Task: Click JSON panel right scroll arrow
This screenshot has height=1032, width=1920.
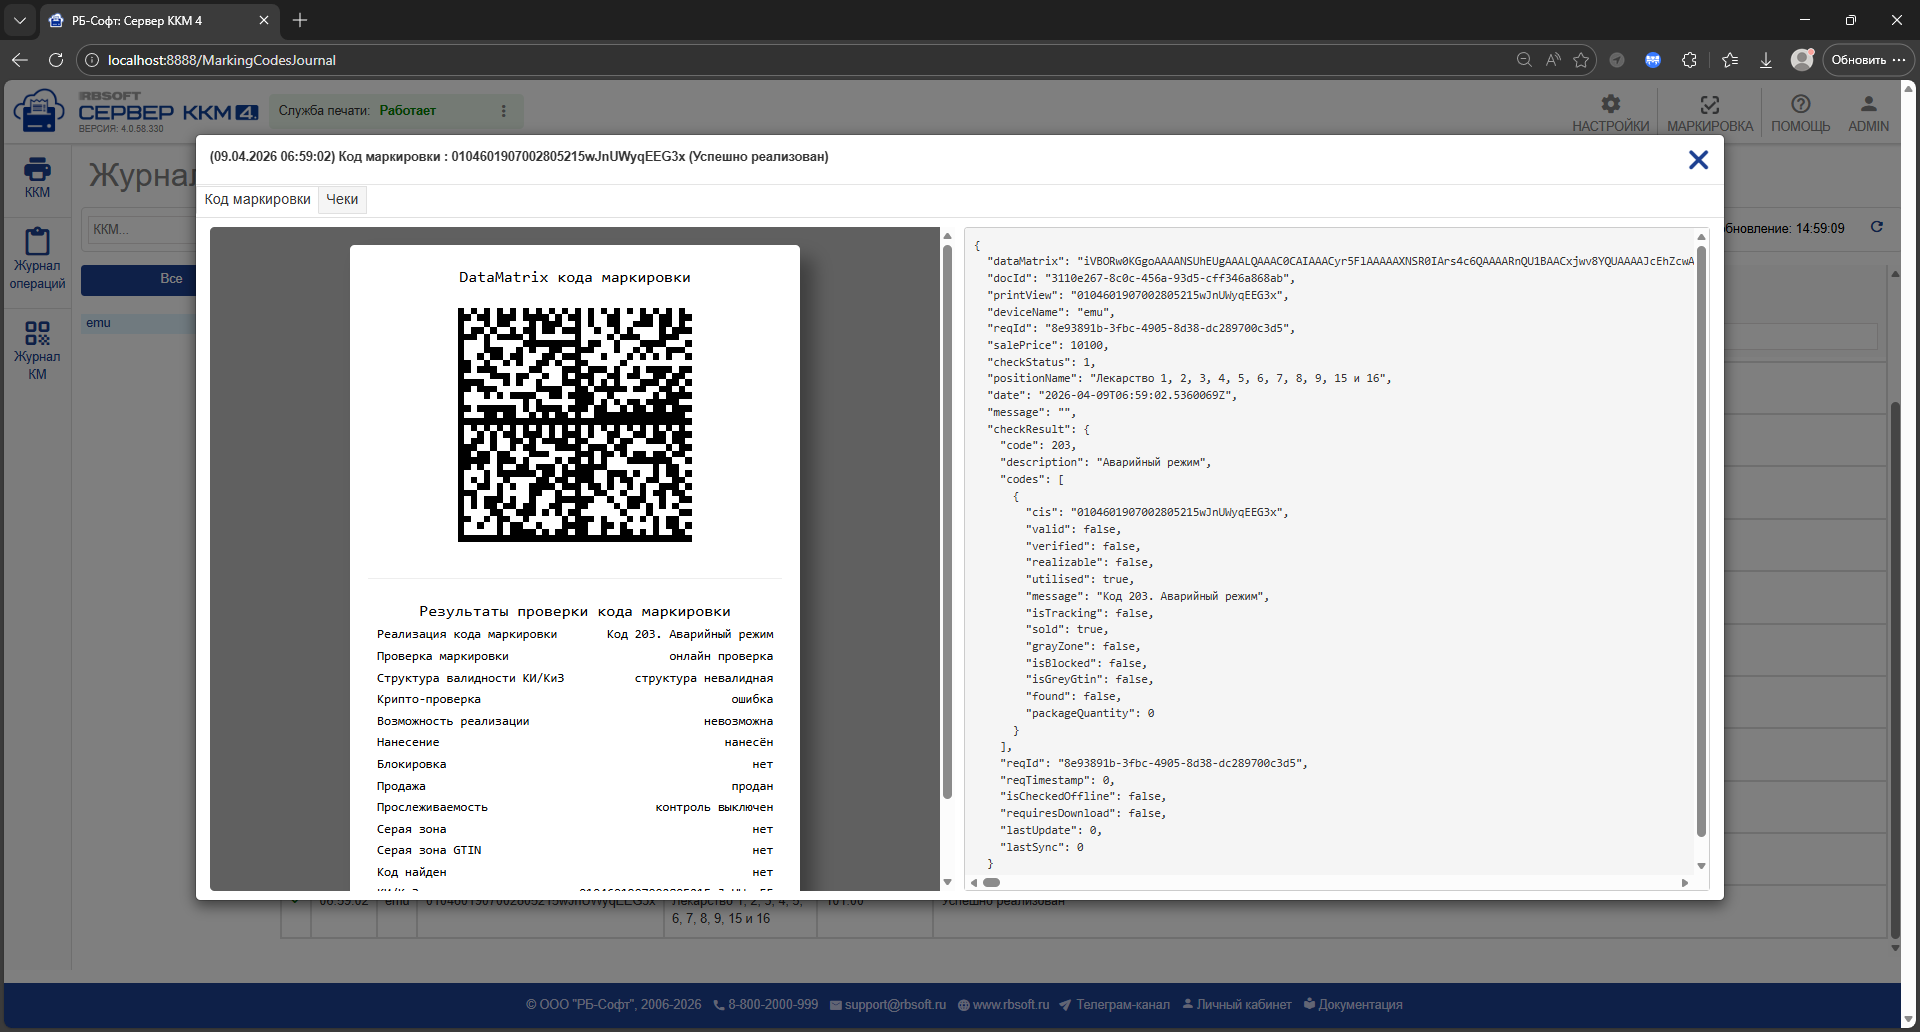Action: [1685, 882]
